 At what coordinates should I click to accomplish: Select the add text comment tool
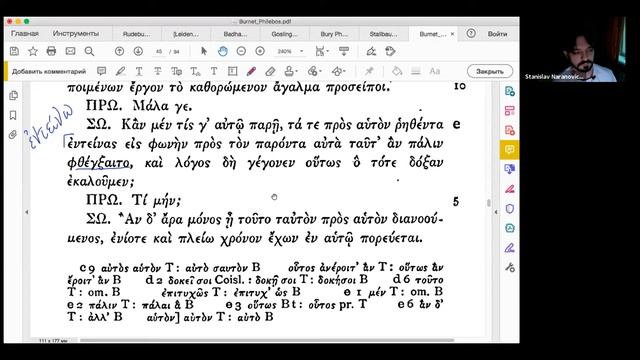pyautogui.click(x=214, y=71)
